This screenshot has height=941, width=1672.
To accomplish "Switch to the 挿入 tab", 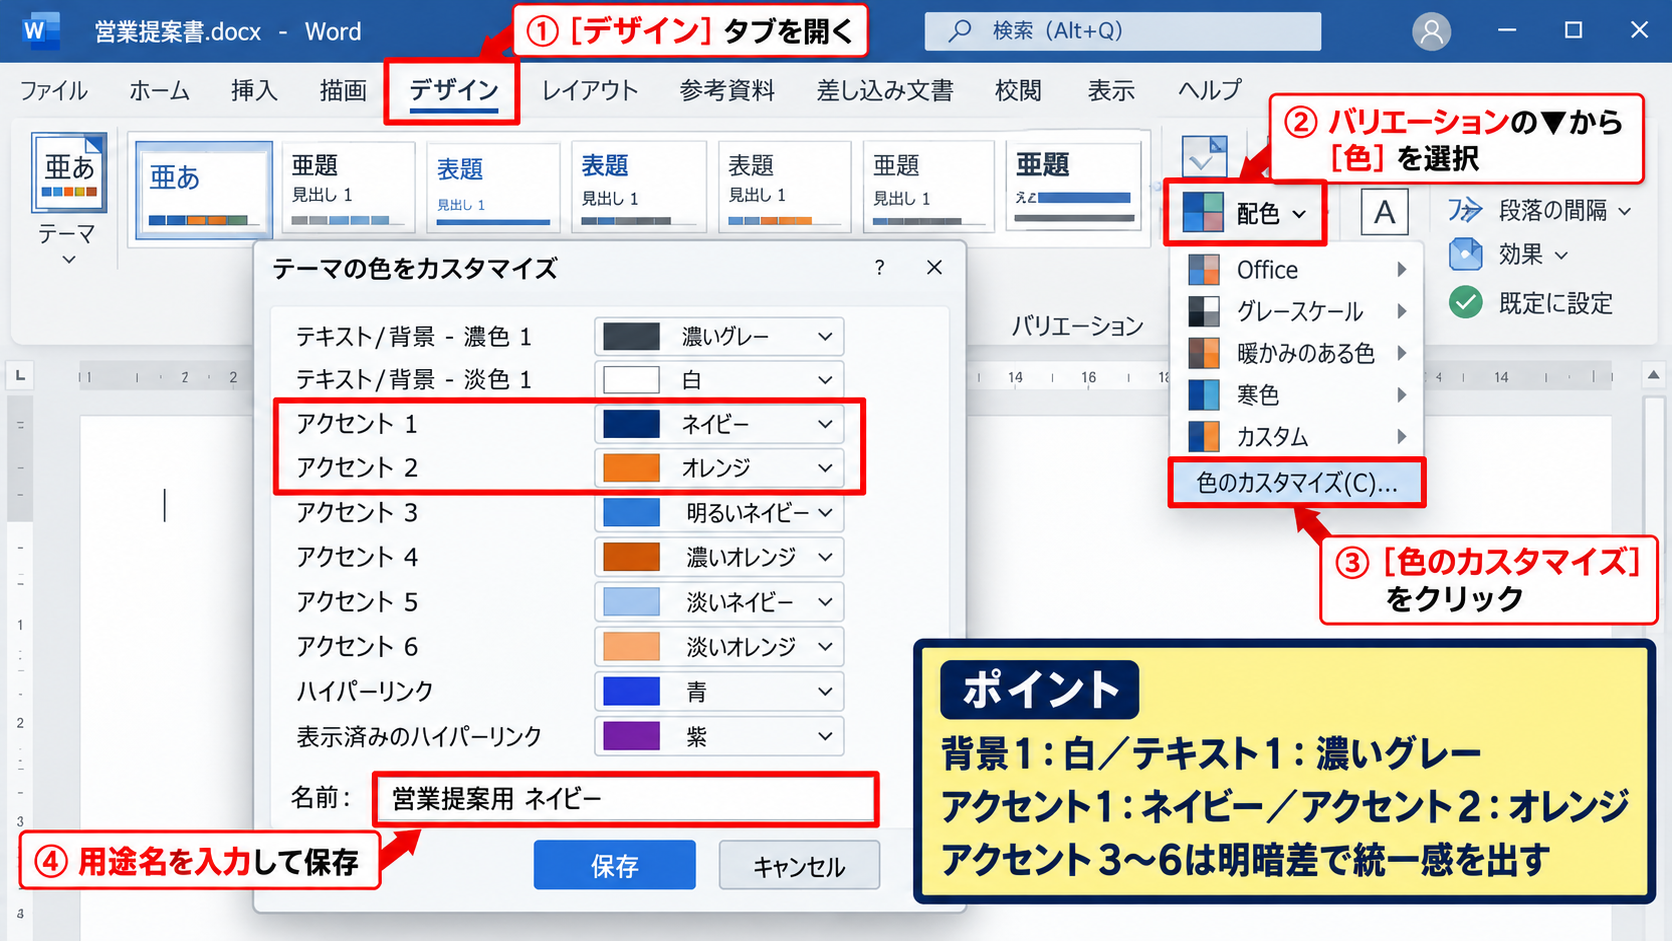I will click(x=254, y=91).
